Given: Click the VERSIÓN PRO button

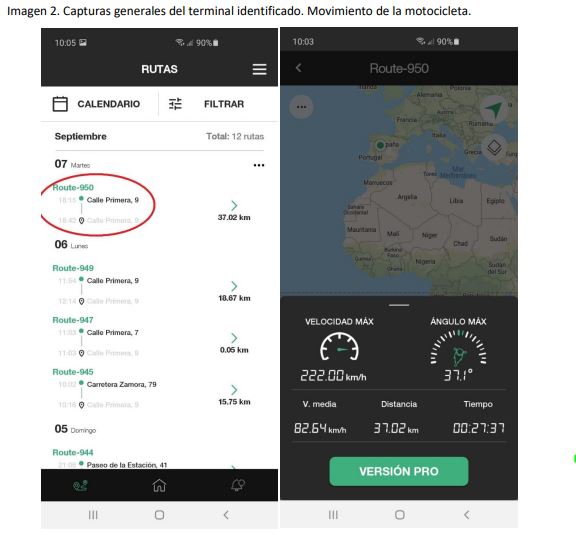Looking at the screenshot, I should click(399, 471).
